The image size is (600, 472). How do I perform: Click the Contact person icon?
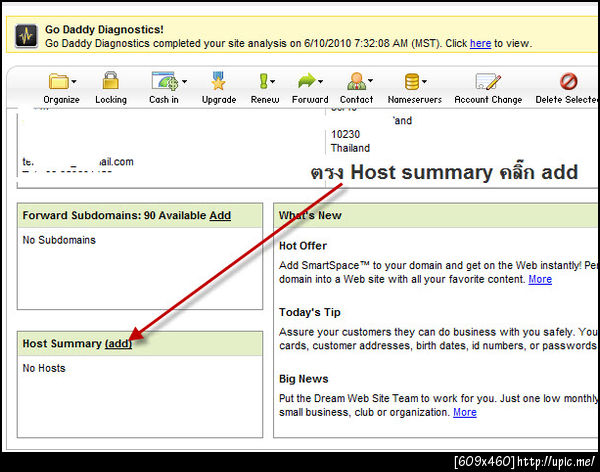click(x=356, y=81)
